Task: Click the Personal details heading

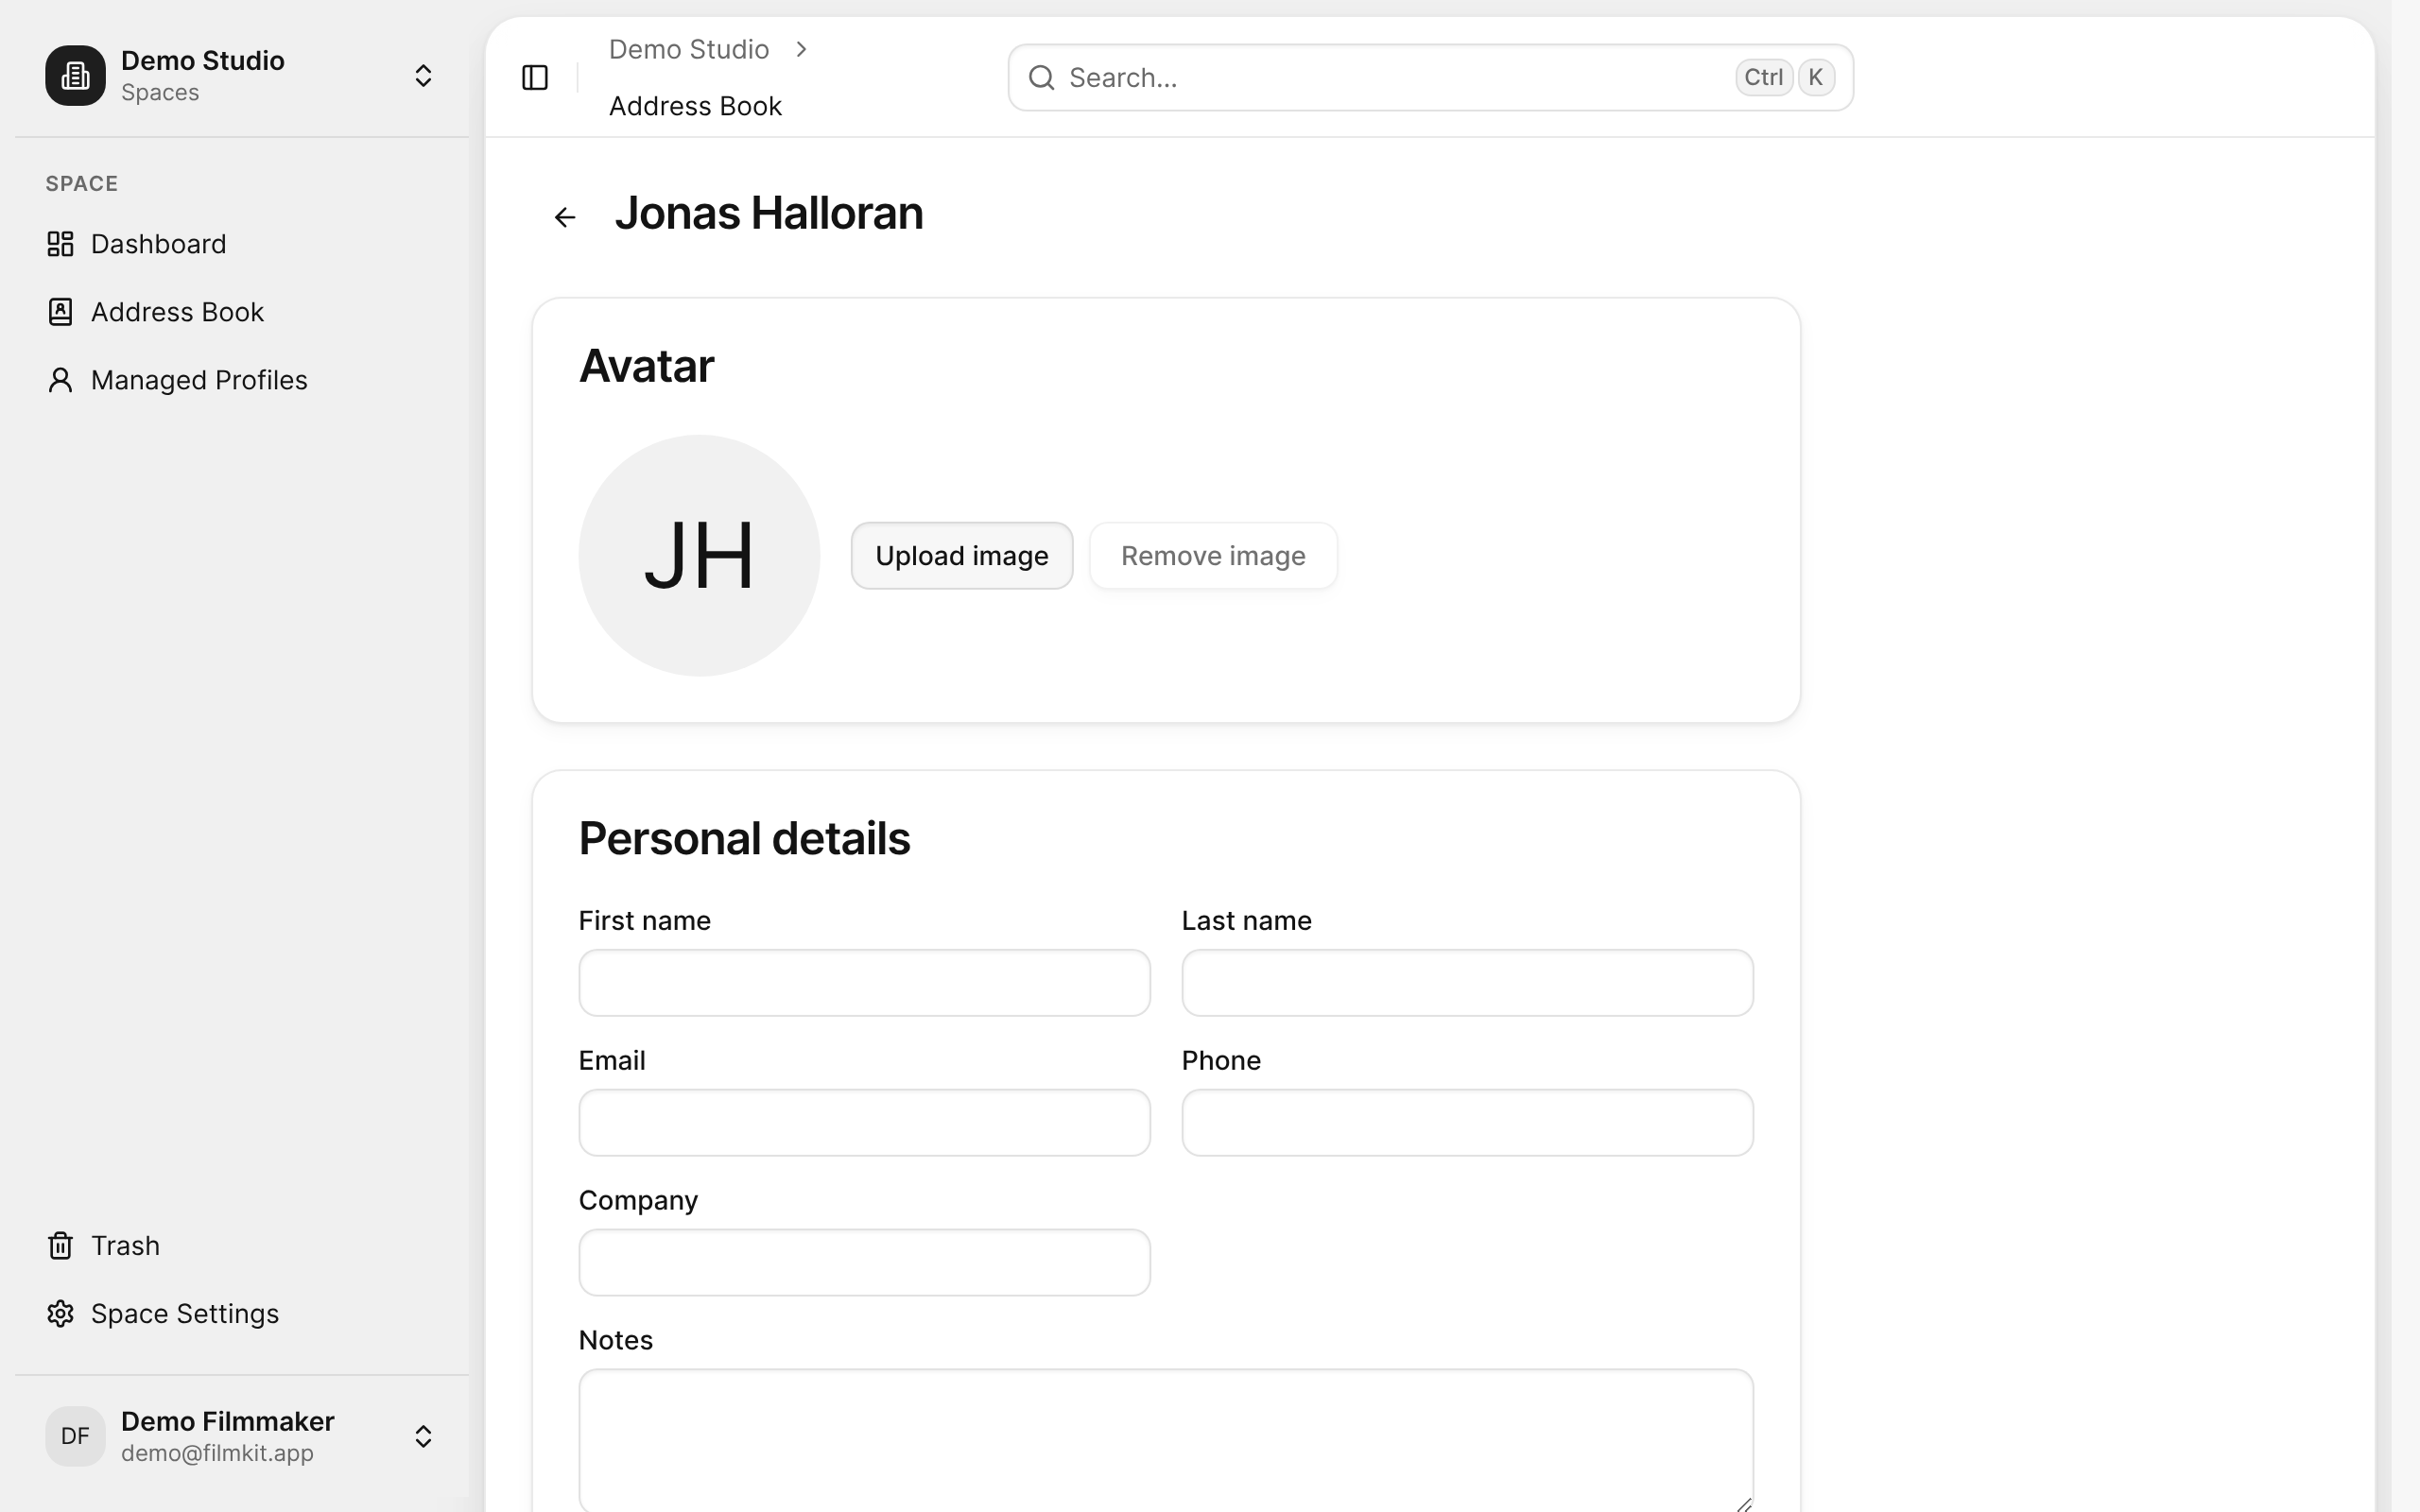Action: [x=744, y=838]
